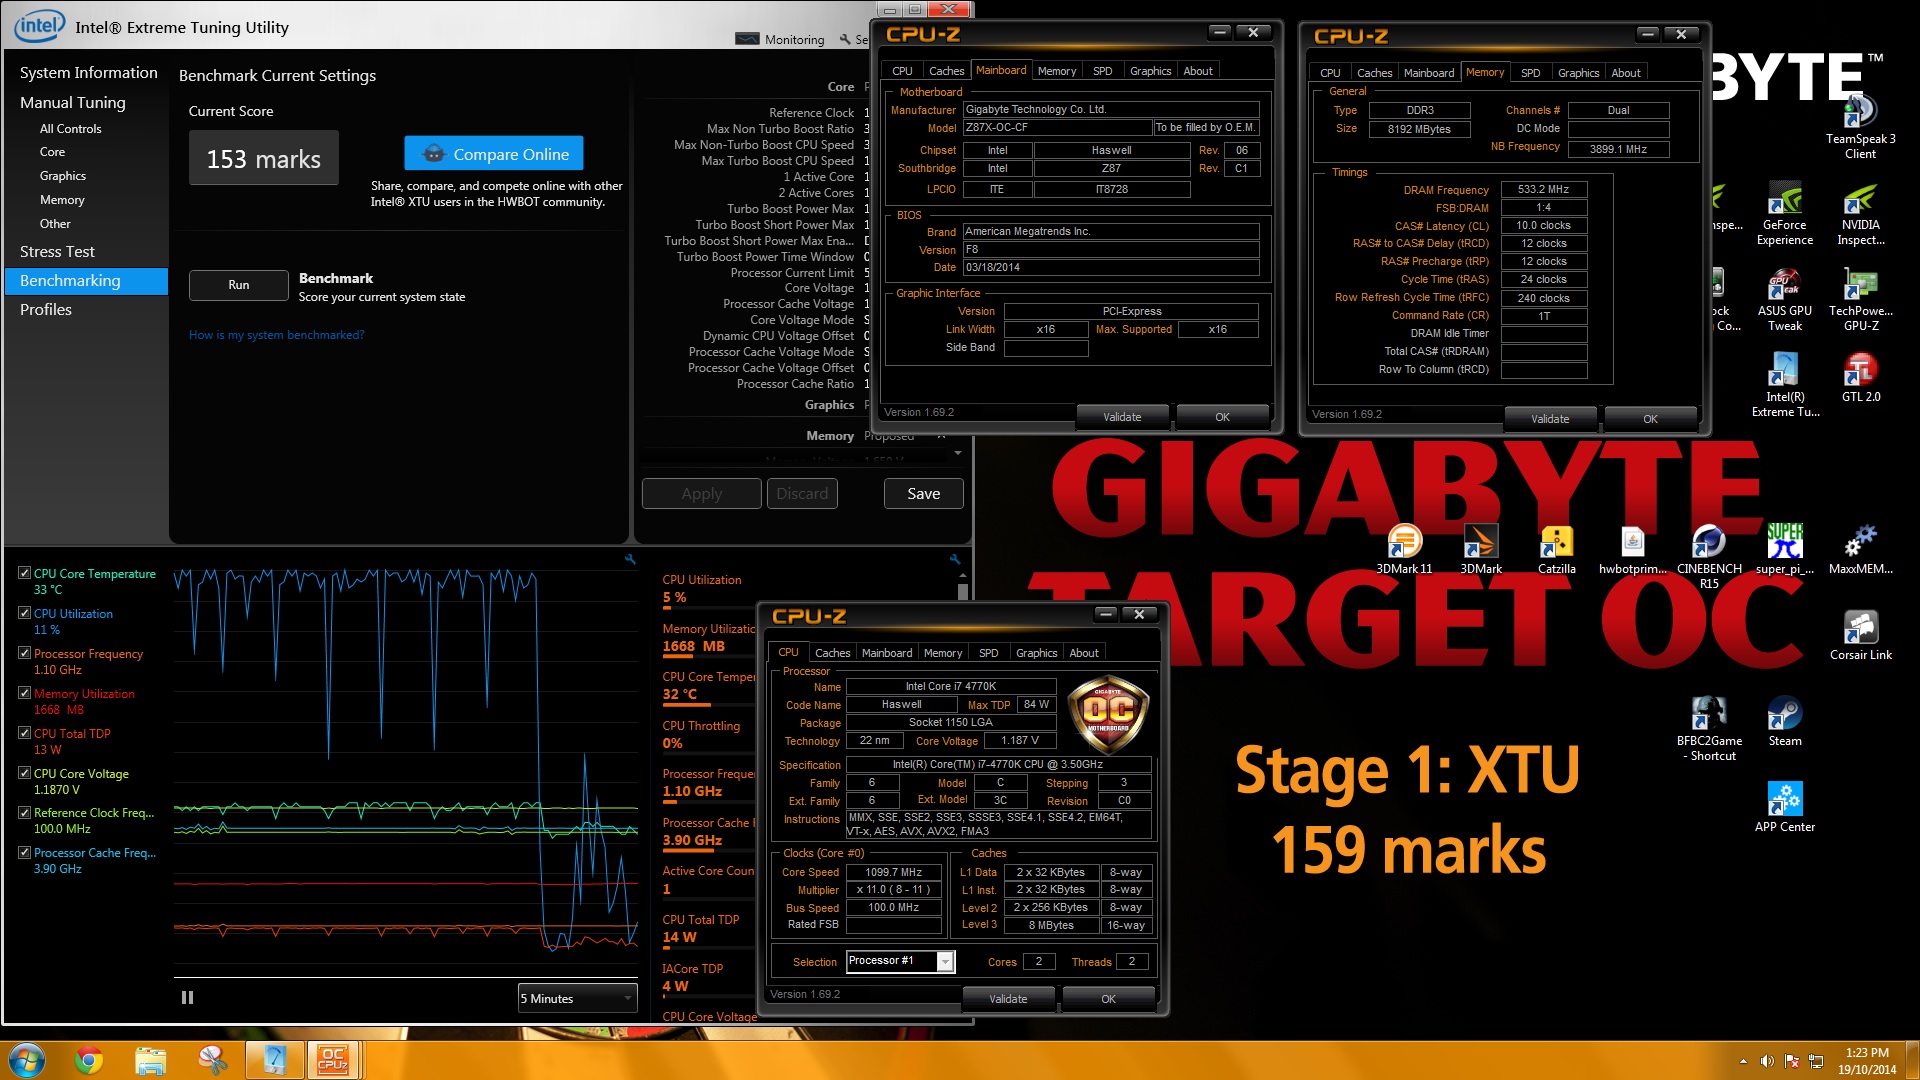Click the Show Desktop button on taskbar
1920x1080 pixels.
(1913, 1060)
